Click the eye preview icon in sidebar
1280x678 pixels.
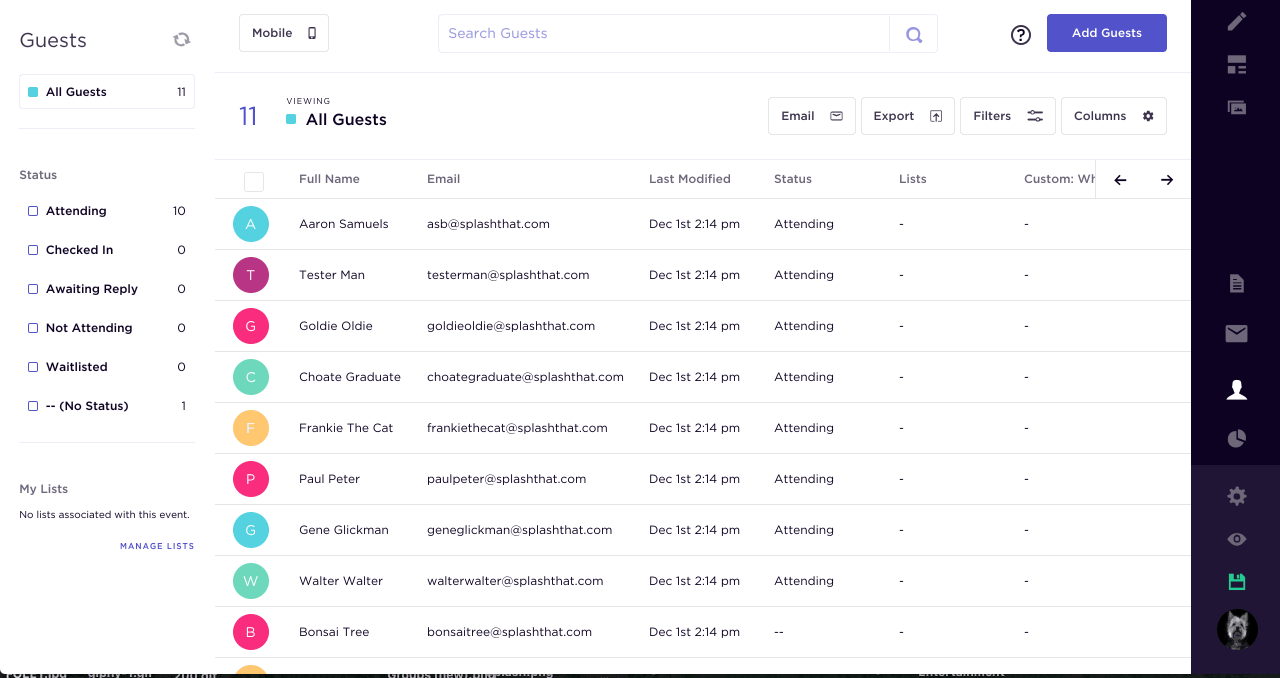tap(1237, 539)
